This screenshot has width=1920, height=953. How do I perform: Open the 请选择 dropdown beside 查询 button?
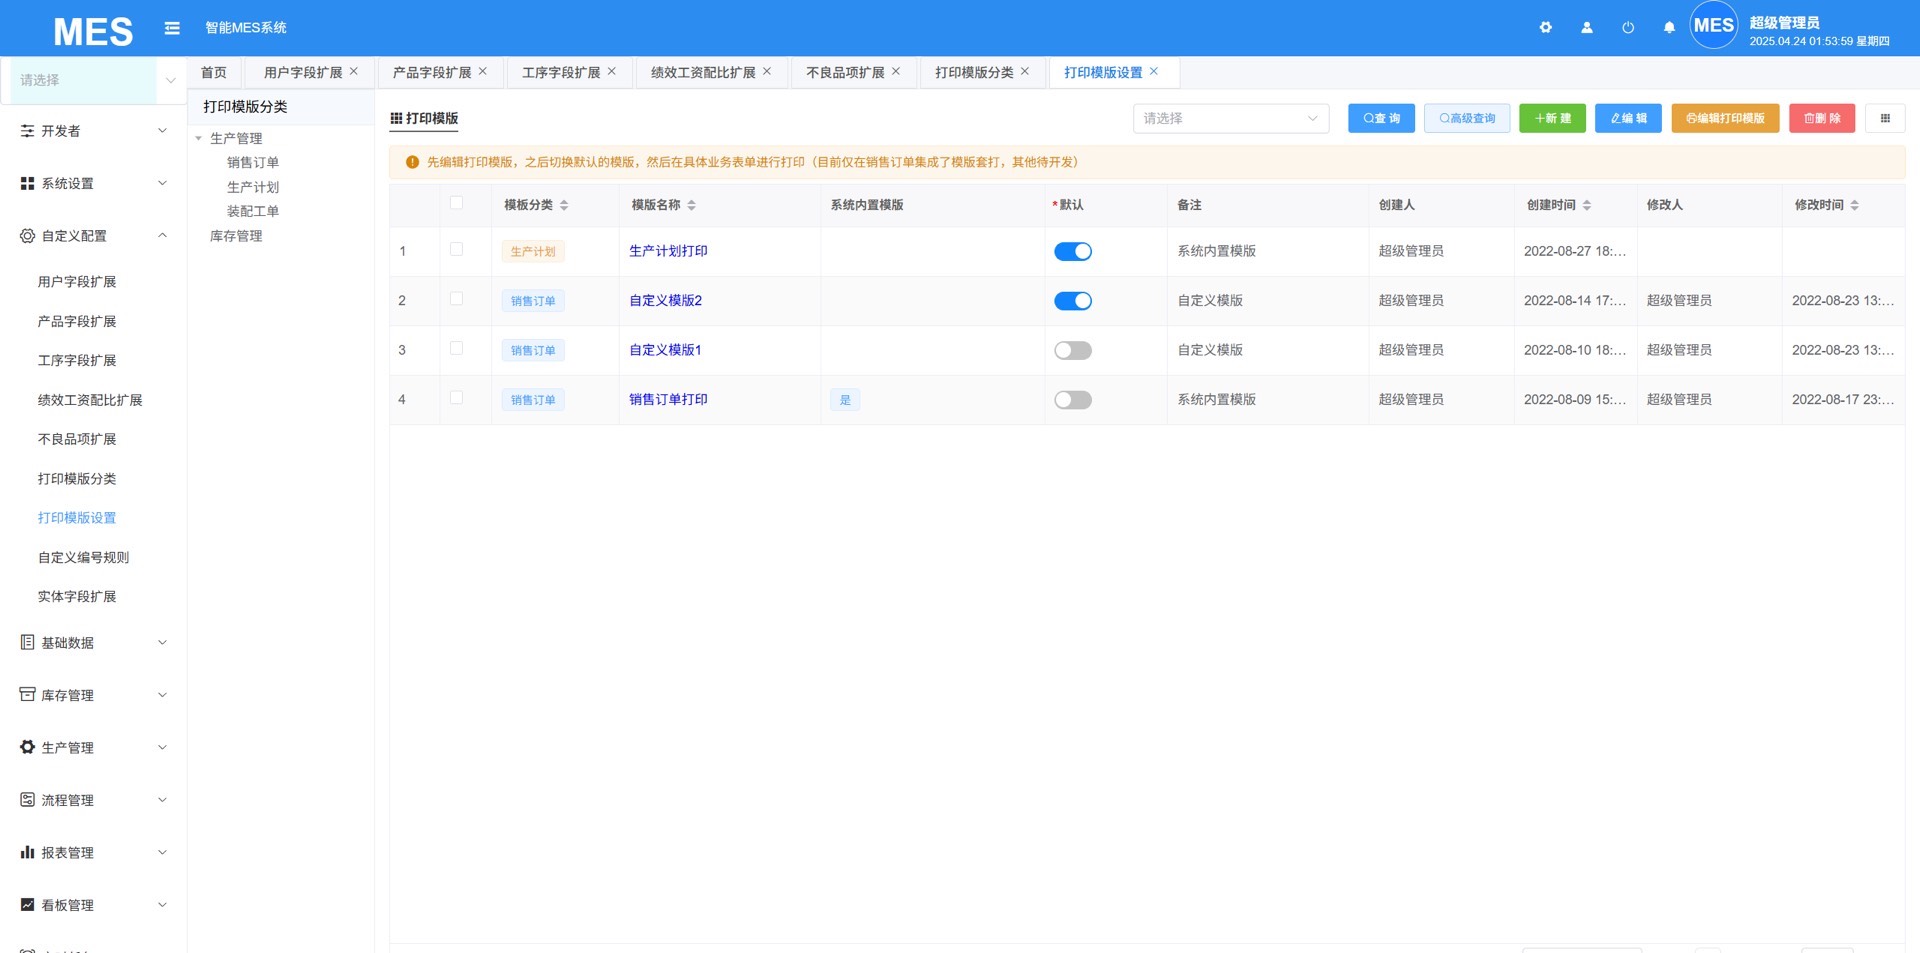[x=1230, y=118]
